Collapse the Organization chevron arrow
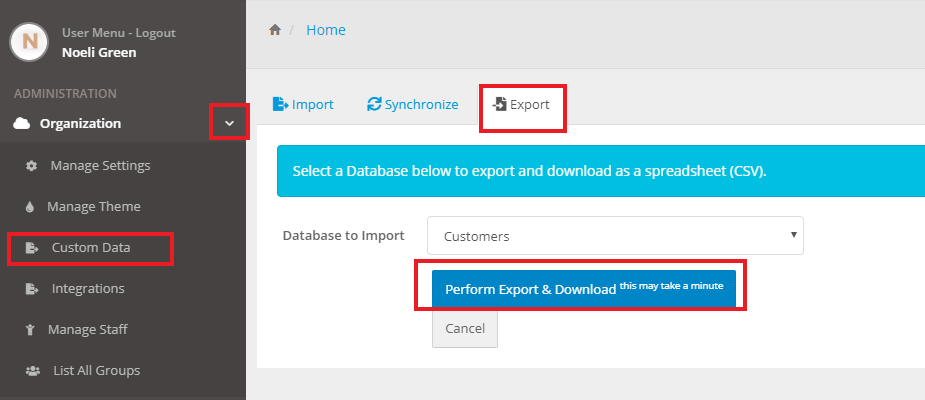This screenshot has height=400, width=925. coord(230,123)
